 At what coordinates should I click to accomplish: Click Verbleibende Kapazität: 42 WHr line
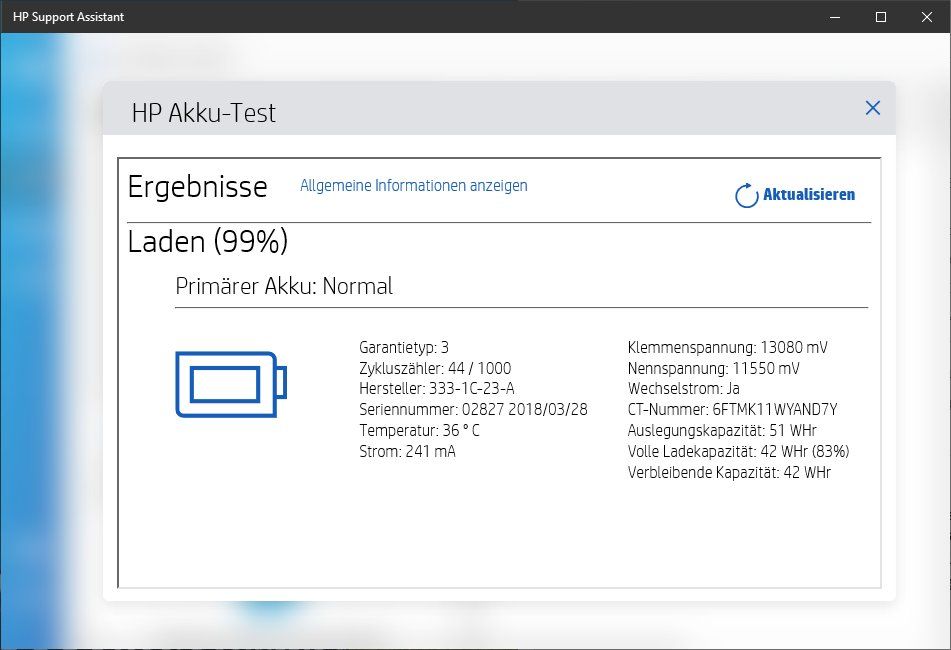(729, 472)
